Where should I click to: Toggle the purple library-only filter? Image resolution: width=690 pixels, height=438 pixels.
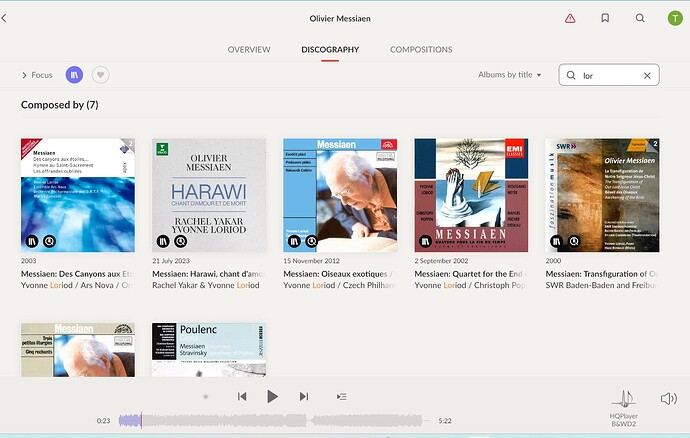coord(74,75)
